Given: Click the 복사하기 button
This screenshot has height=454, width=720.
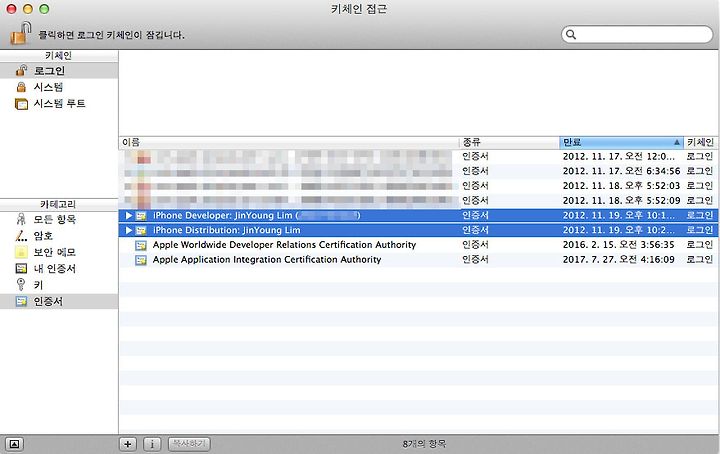Looking at the screenshot, I should 189,444.
